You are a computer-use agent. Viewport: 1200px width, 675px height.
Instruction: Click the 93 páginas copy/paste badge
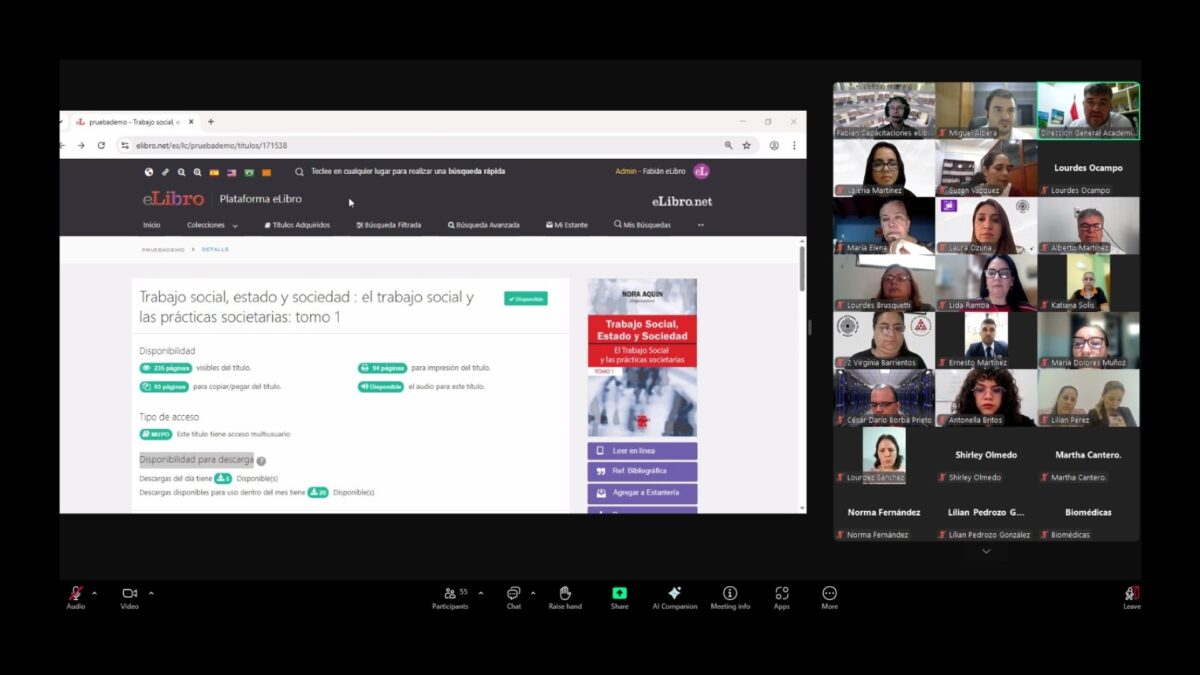coord(164,386)
